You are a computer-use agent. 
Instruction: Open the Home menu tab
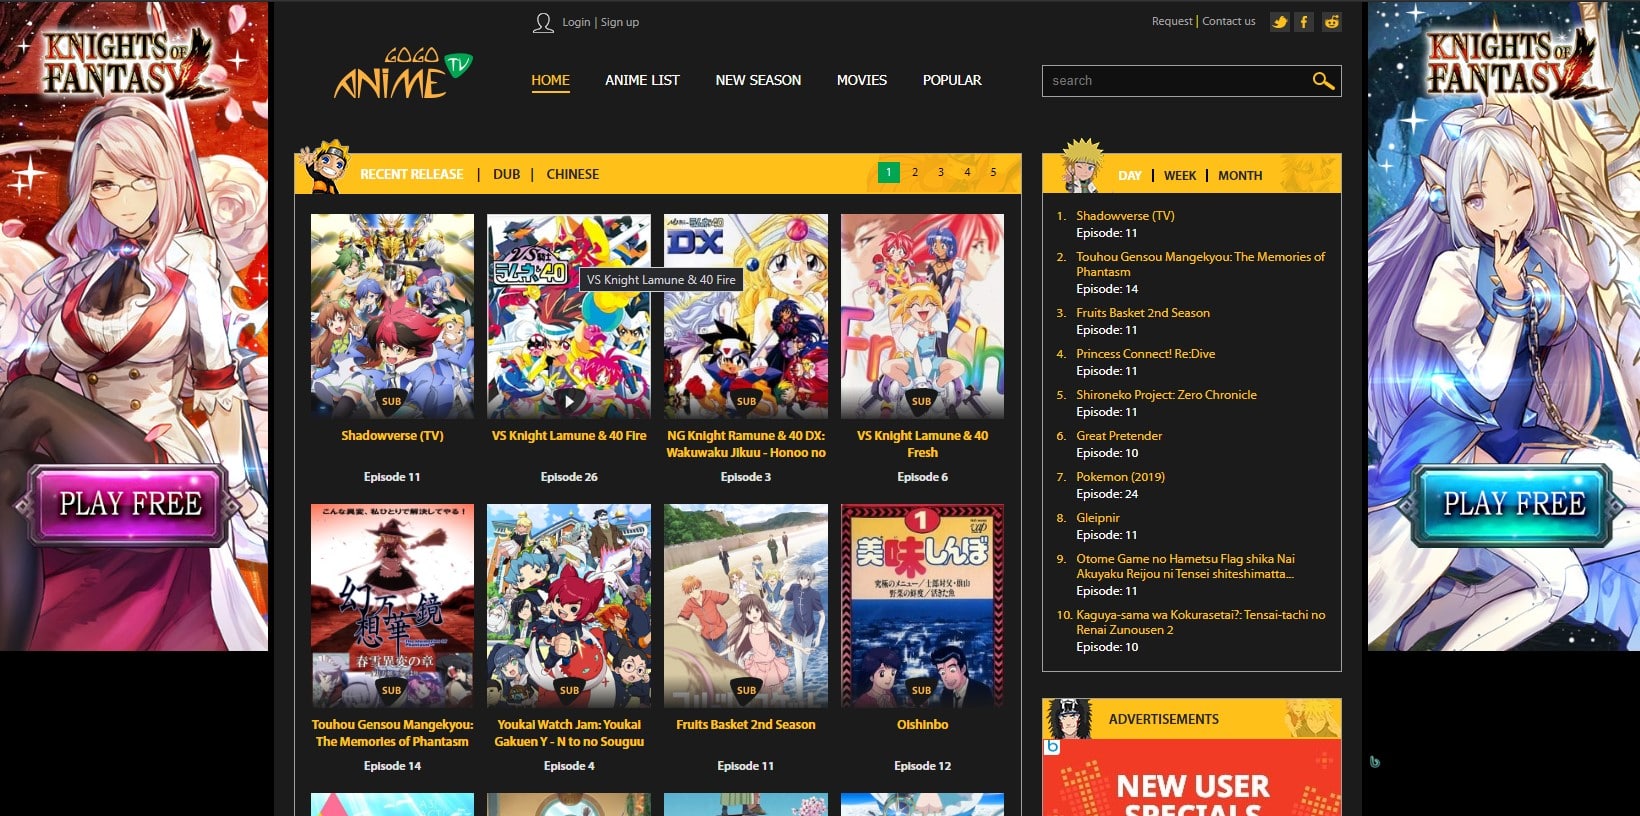point(550,80)
